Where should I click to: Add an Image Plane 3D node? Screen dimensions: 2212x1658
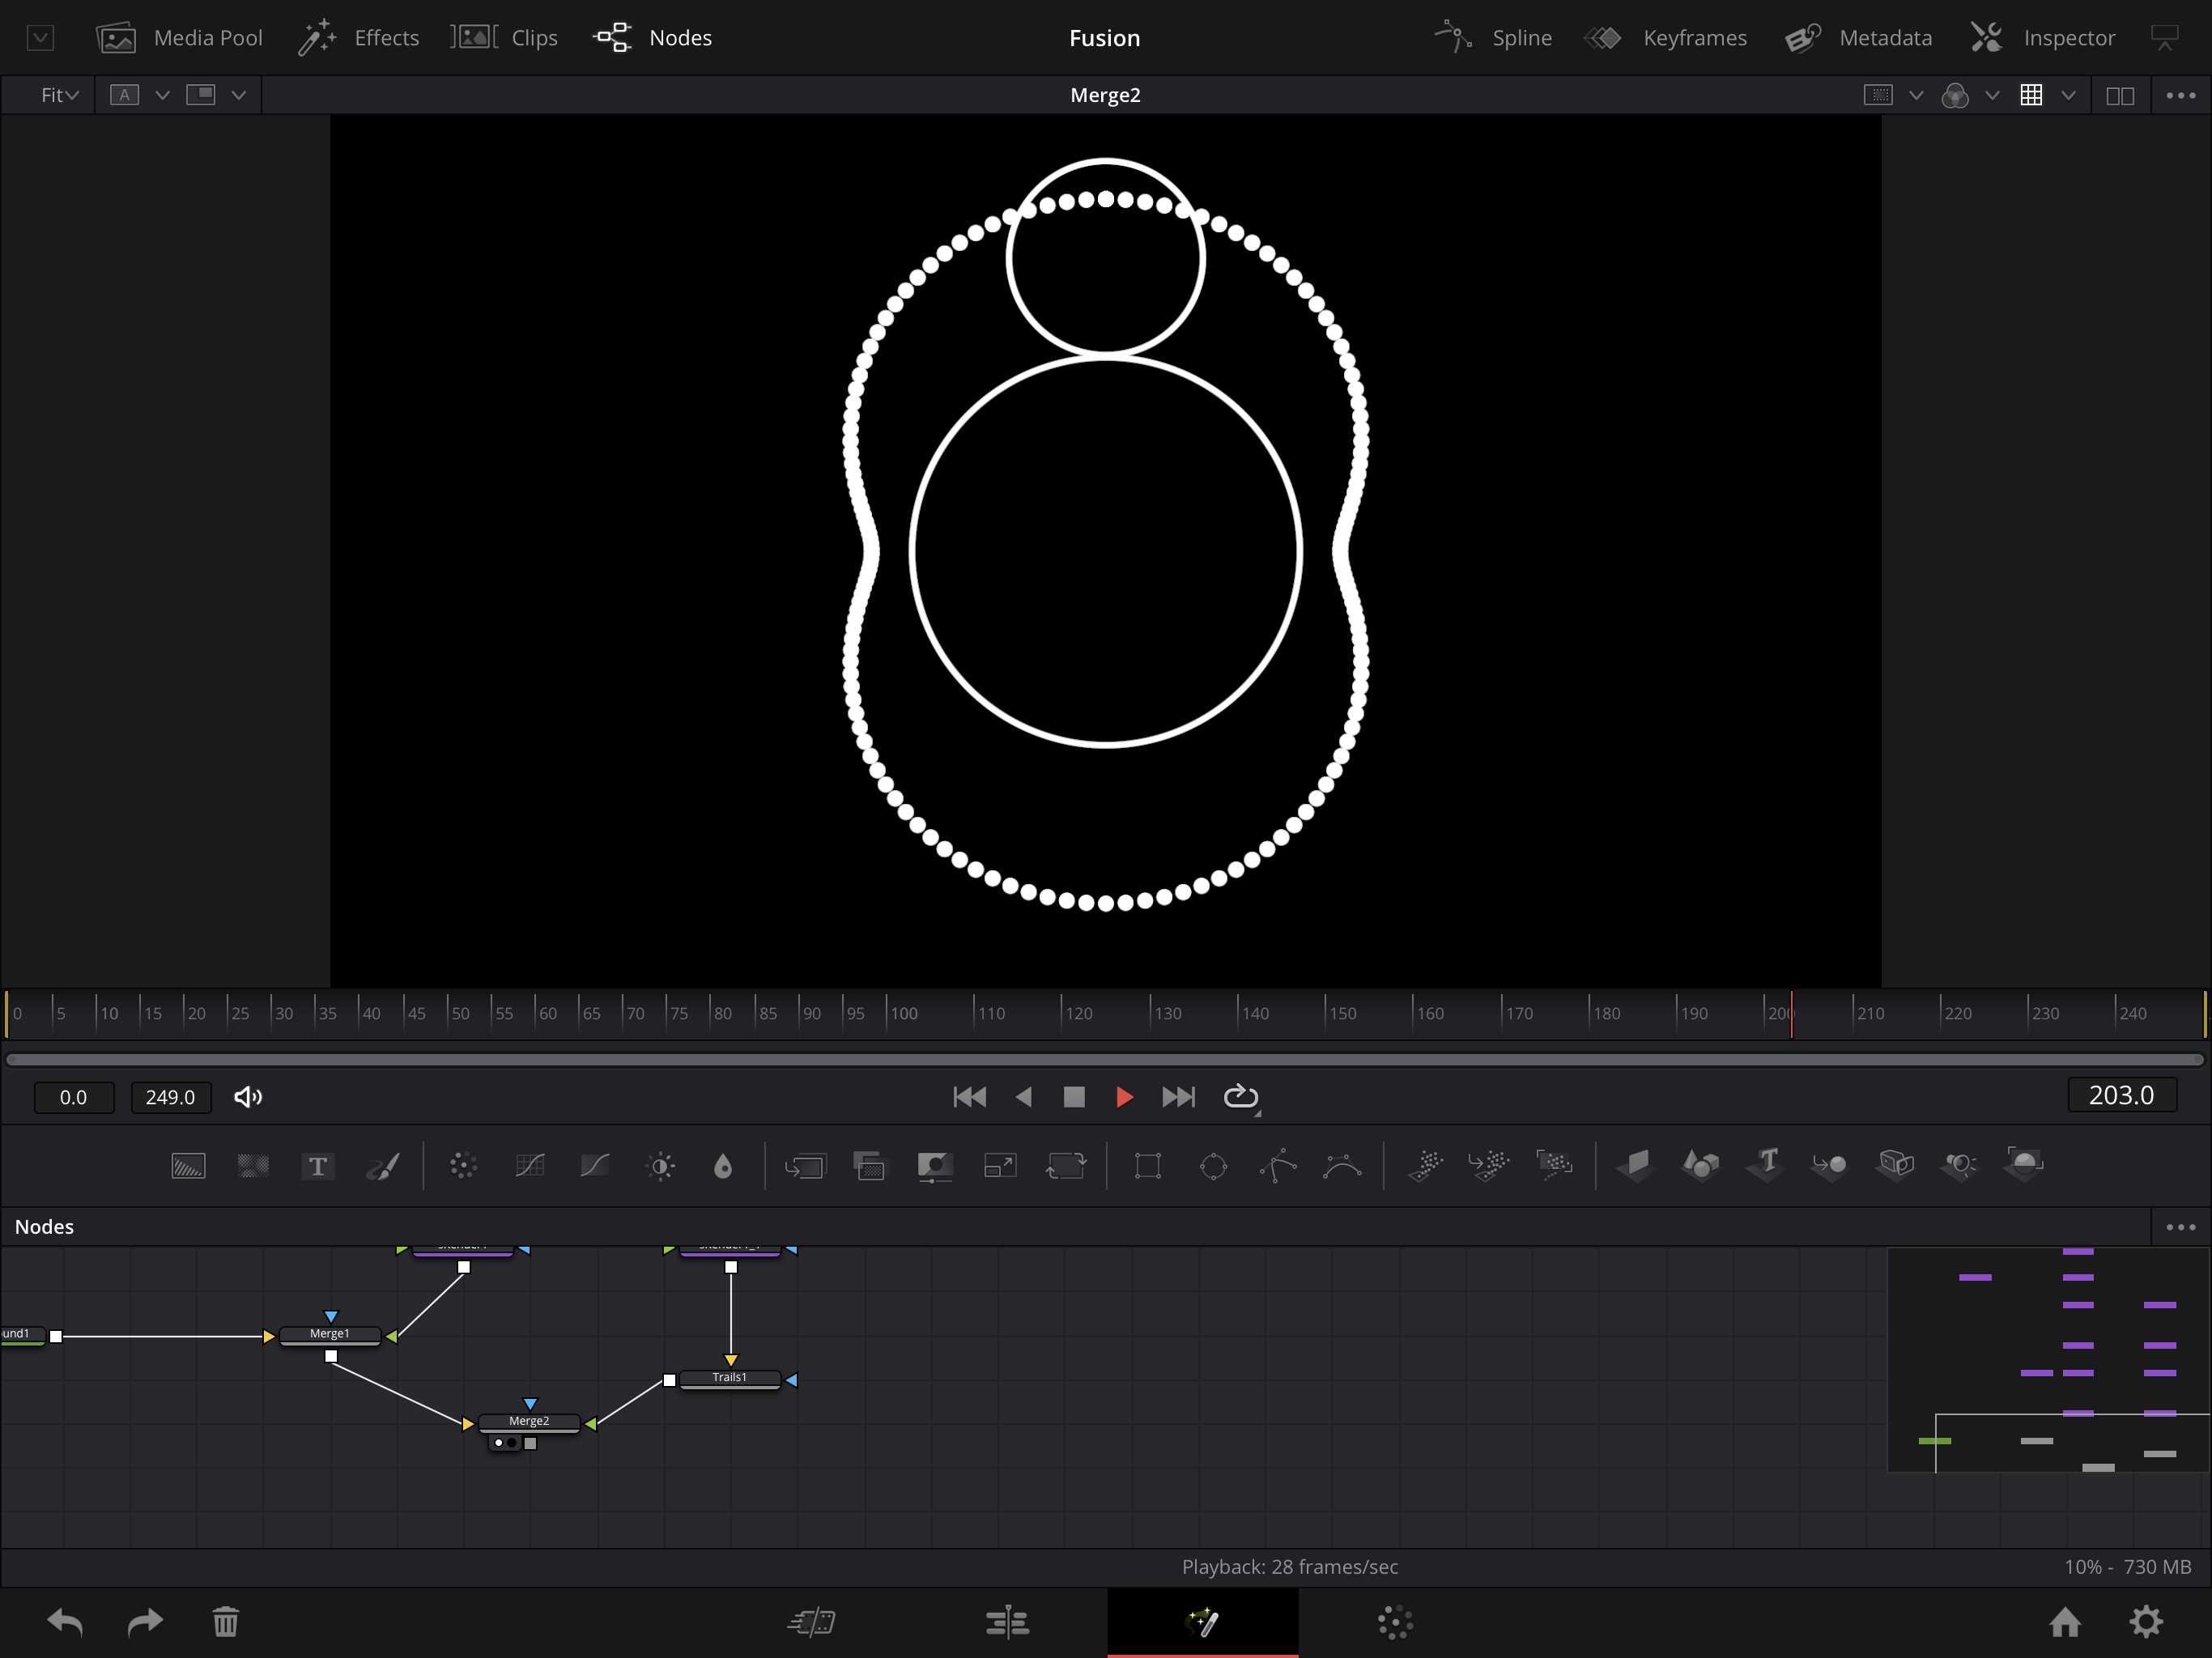1636,1166
